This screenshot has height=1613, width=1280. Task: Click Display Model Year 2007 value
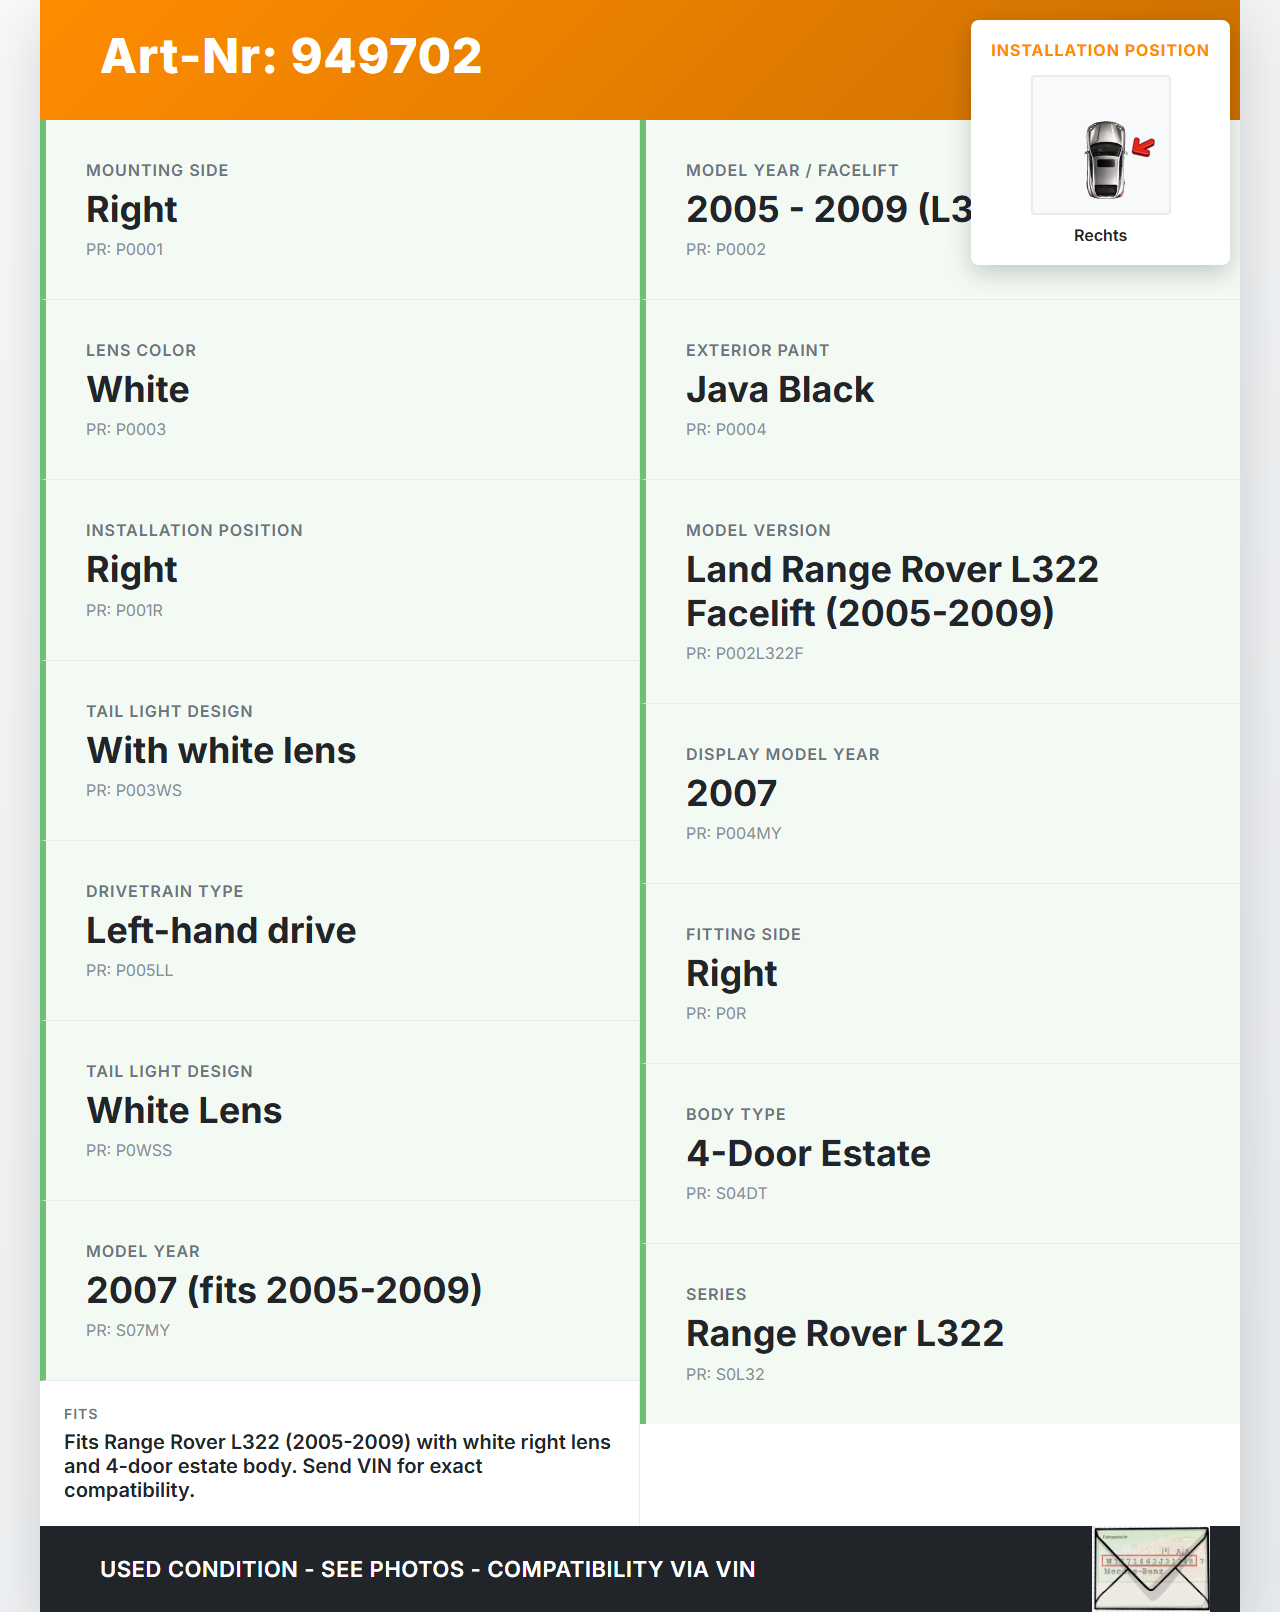[731, 794]
